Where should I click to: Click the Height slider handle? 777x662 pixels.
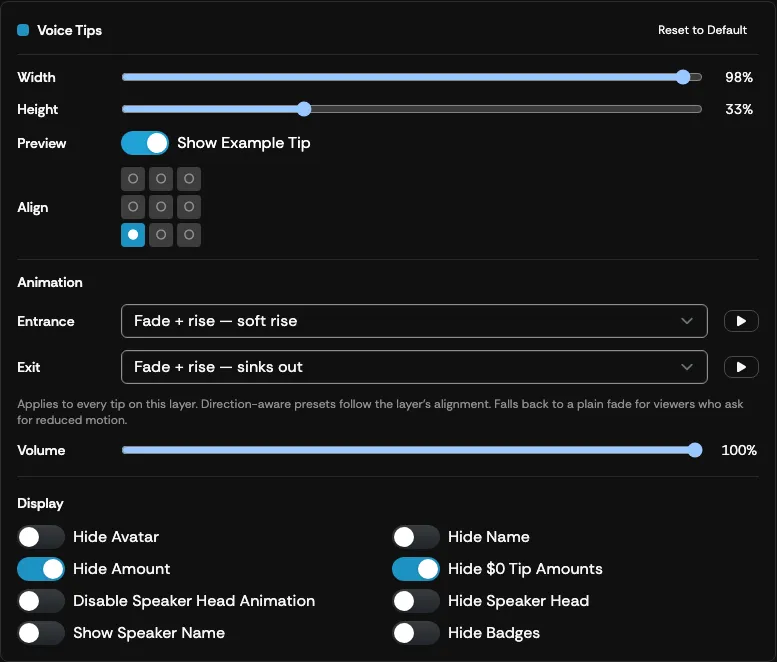pyautogui.click(x=304, y=109)
